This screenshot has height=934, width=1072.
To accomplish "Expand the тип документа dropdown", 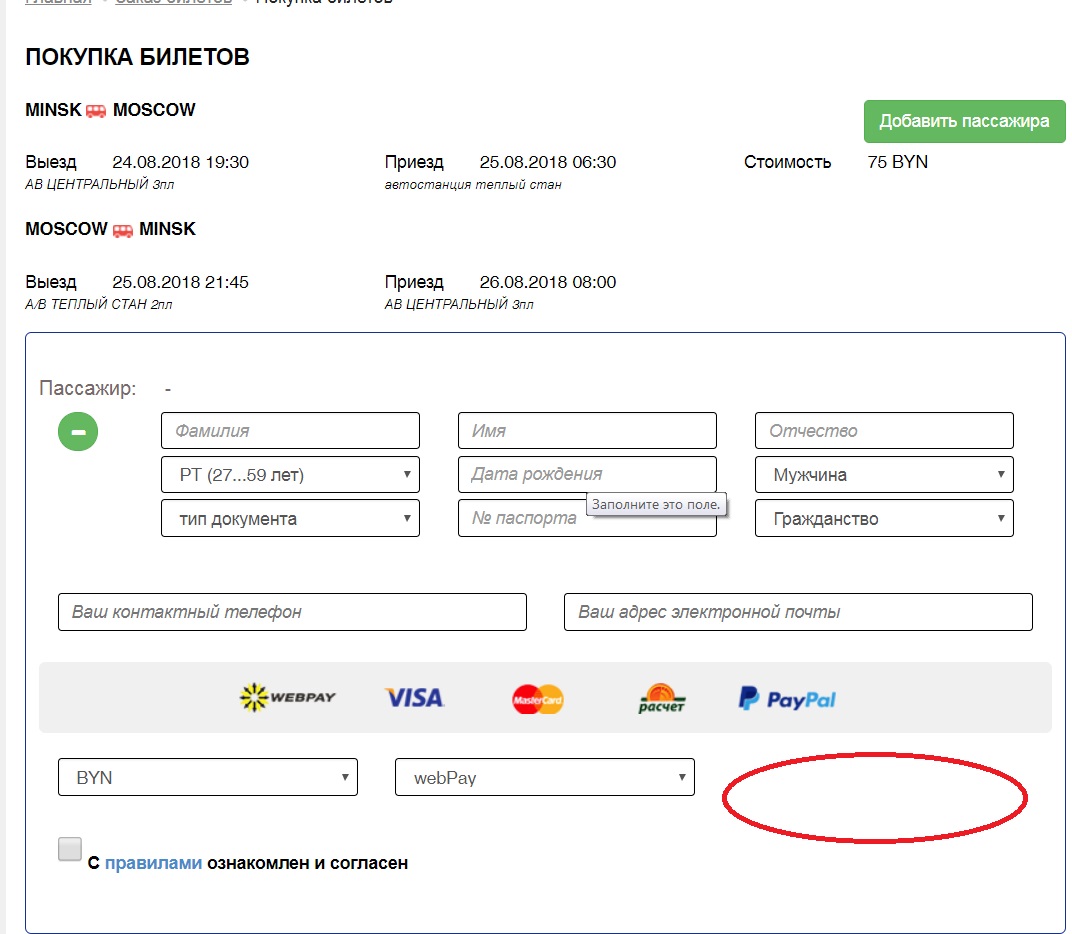I will pyautogui.click(x=291, y=519).
